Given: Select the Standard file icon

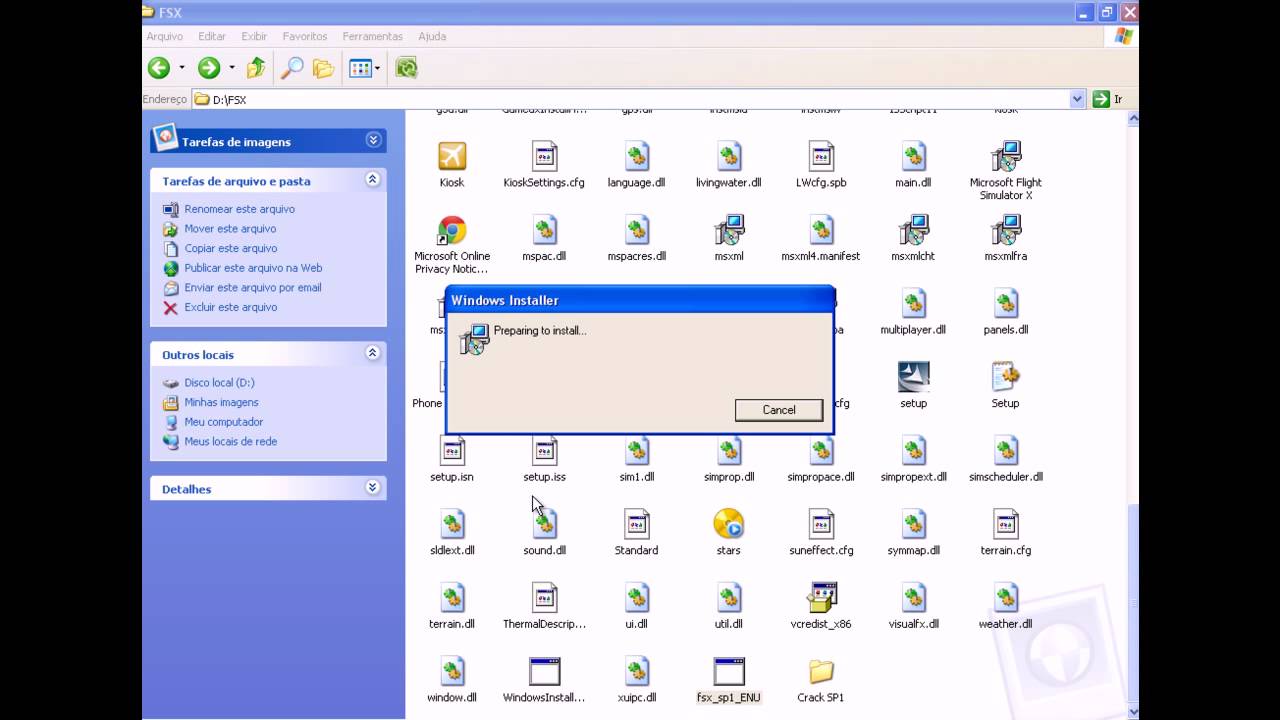Looking at the screenshot, I should pyautogui.click(x=637, y=524).
